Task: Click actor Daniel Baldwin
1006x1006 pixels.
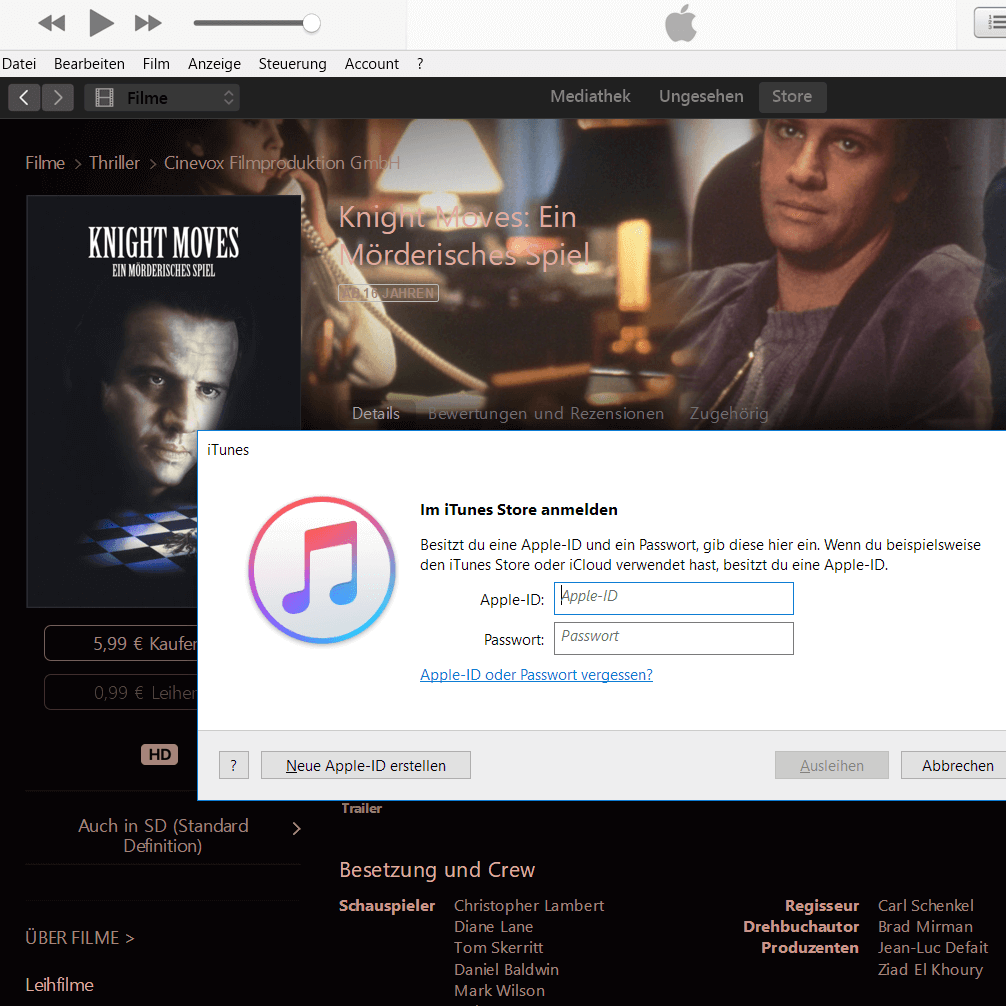Action: 506,970
